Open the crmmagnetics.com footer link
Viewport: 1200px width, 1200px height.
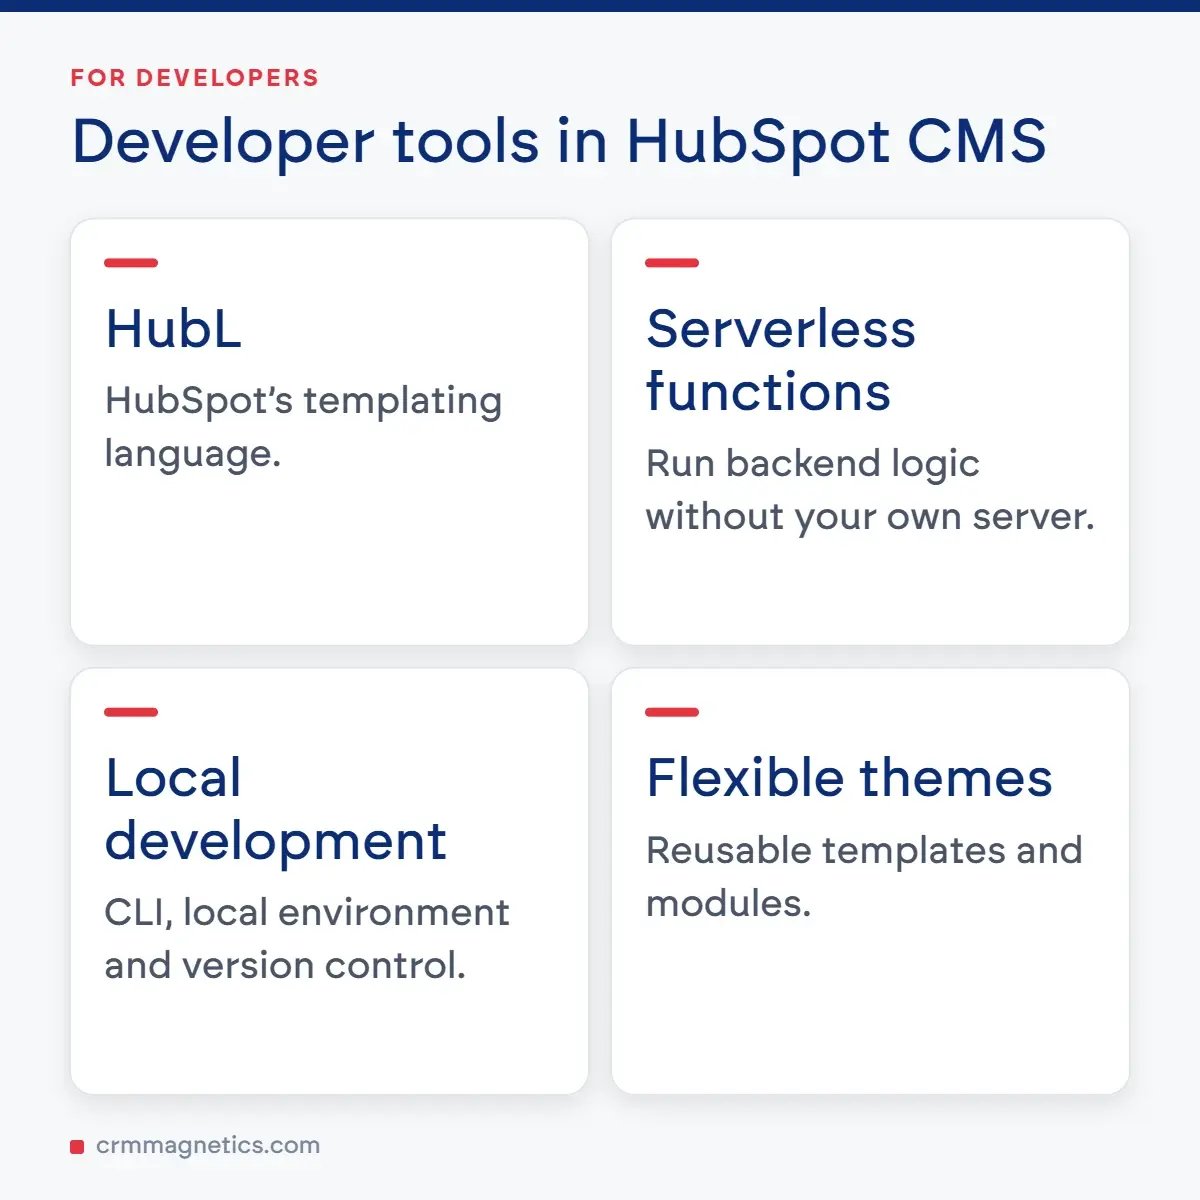tap(208, 1146)
